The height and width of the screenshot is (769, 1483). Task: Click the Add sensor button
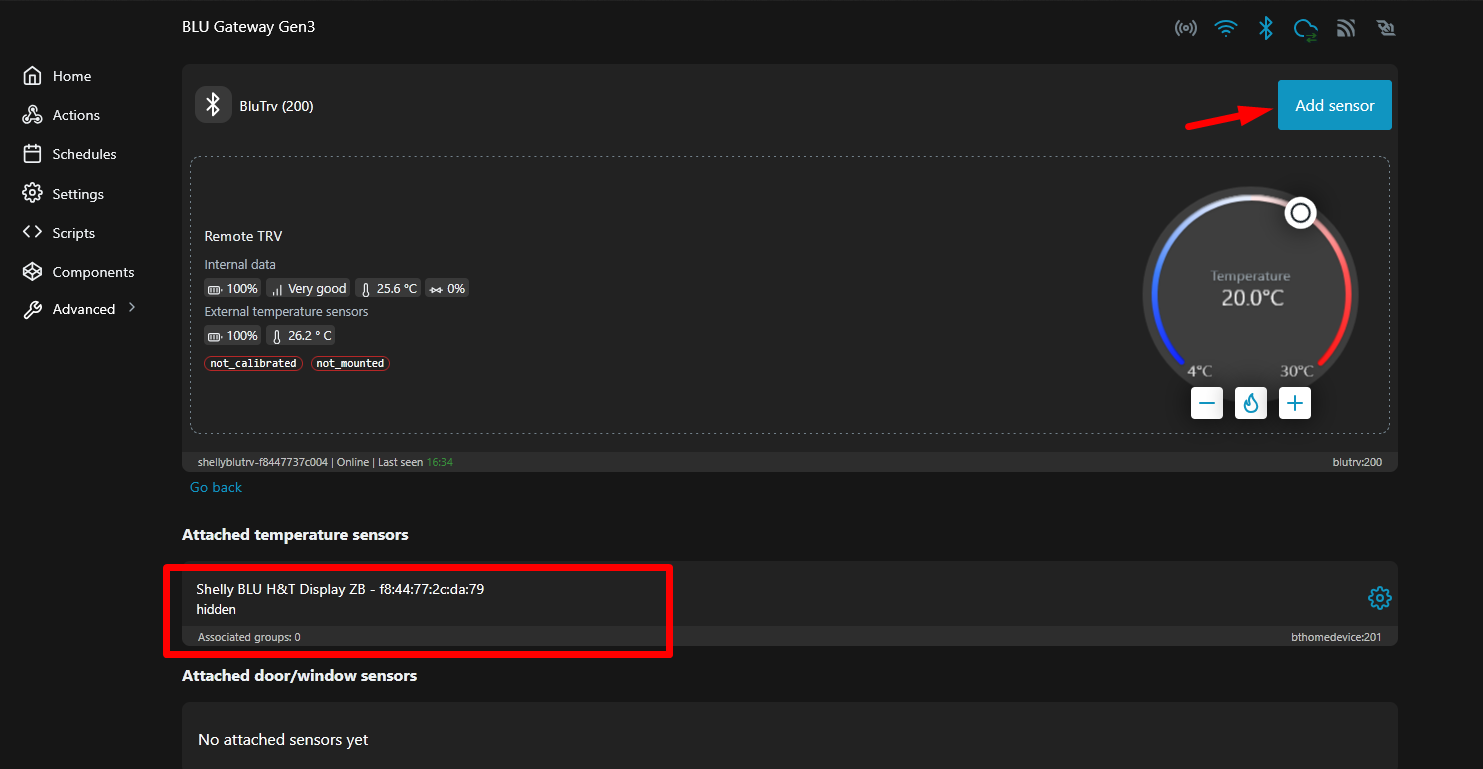point(1334,105)
